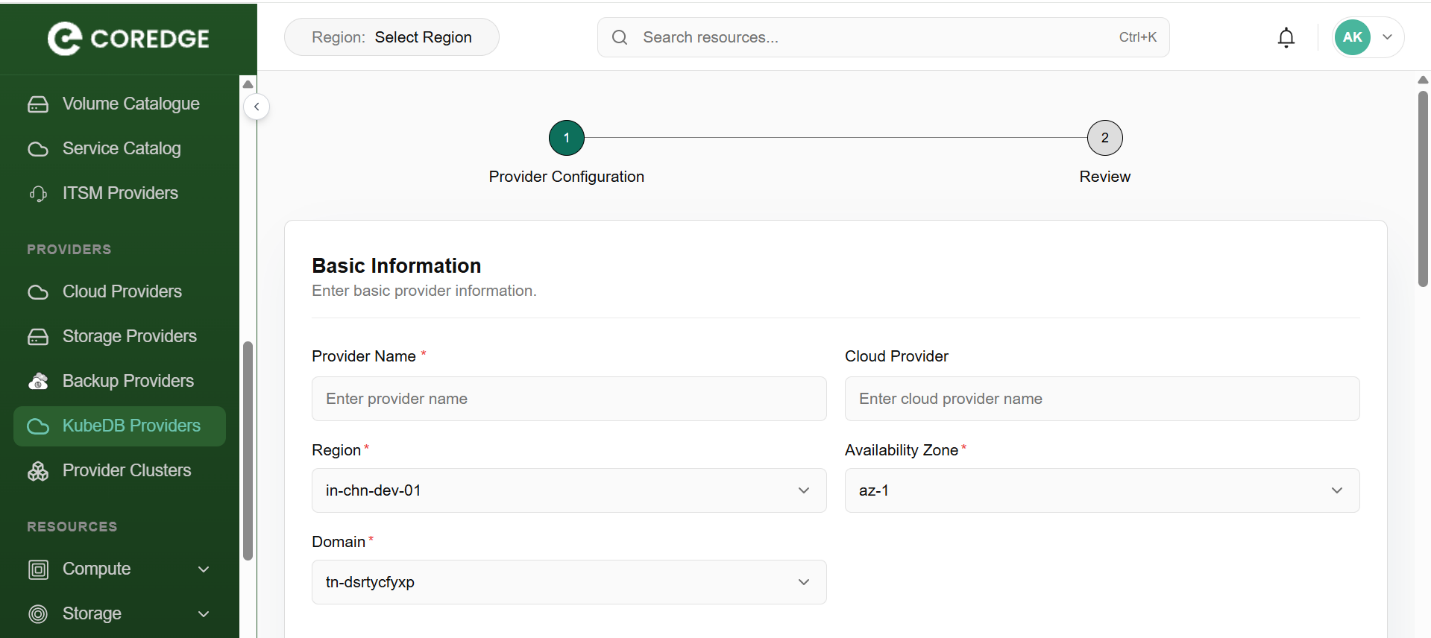
Task: Click the Provider Name input field
Action: point(568,399)
